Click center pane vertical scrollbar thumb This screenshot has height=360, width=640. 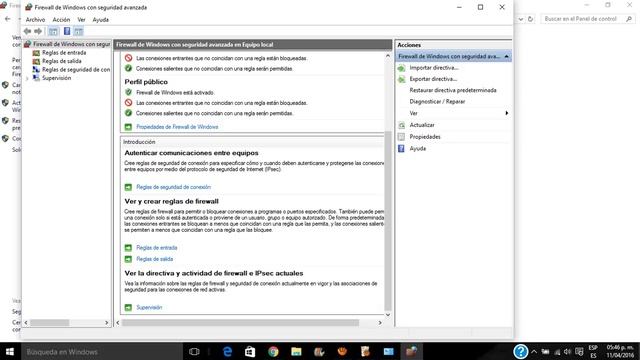click(x=388, y=220)
